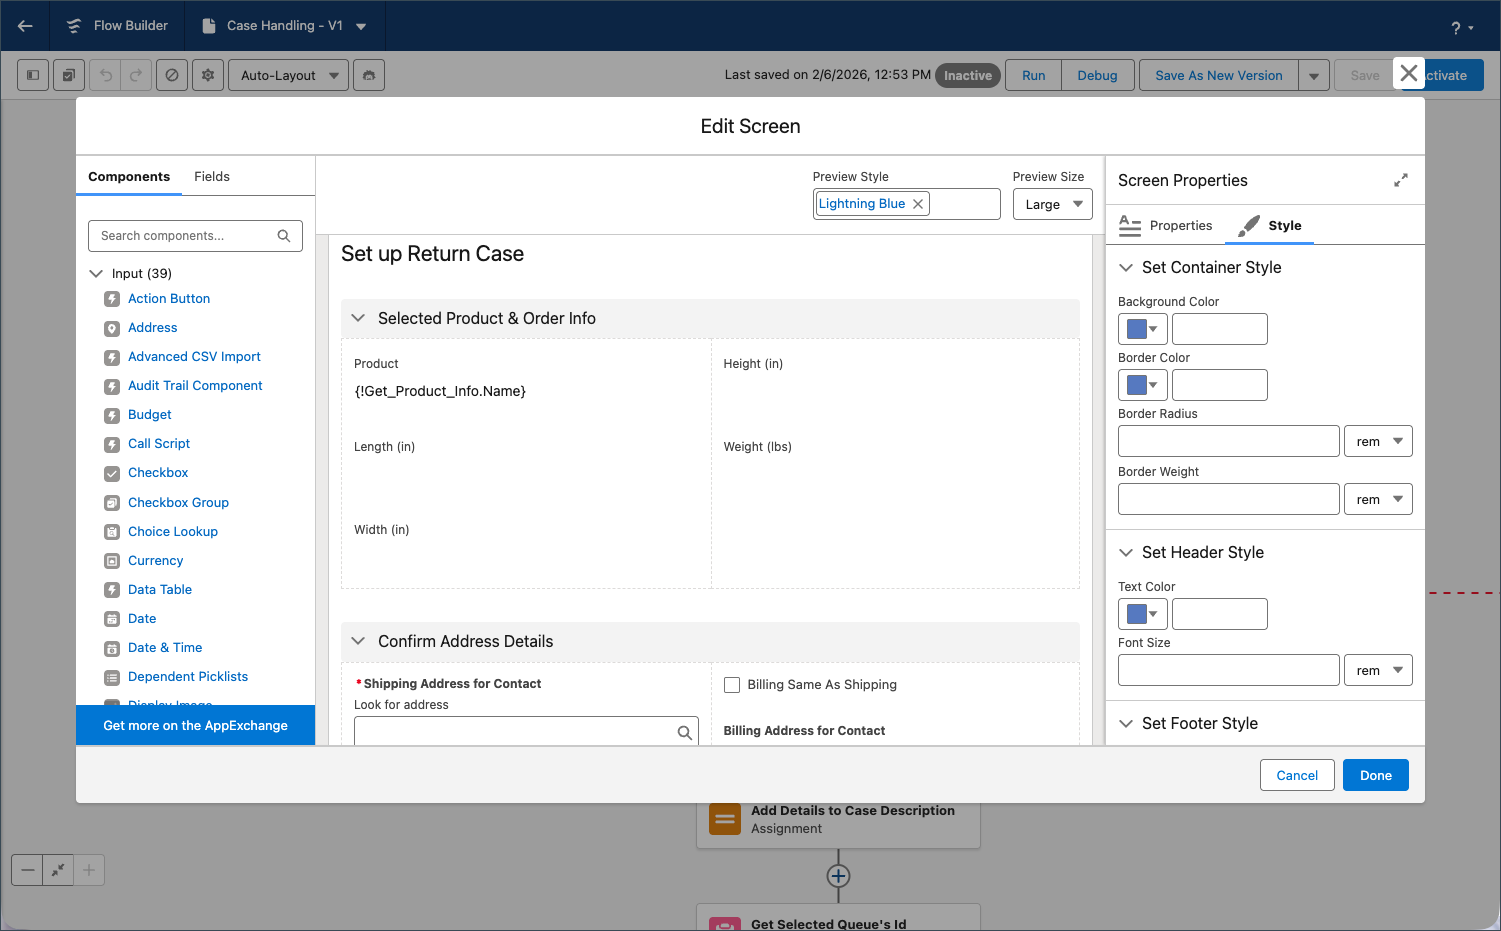
Task: Switch to the Fields tab
Action: (212, 177)
